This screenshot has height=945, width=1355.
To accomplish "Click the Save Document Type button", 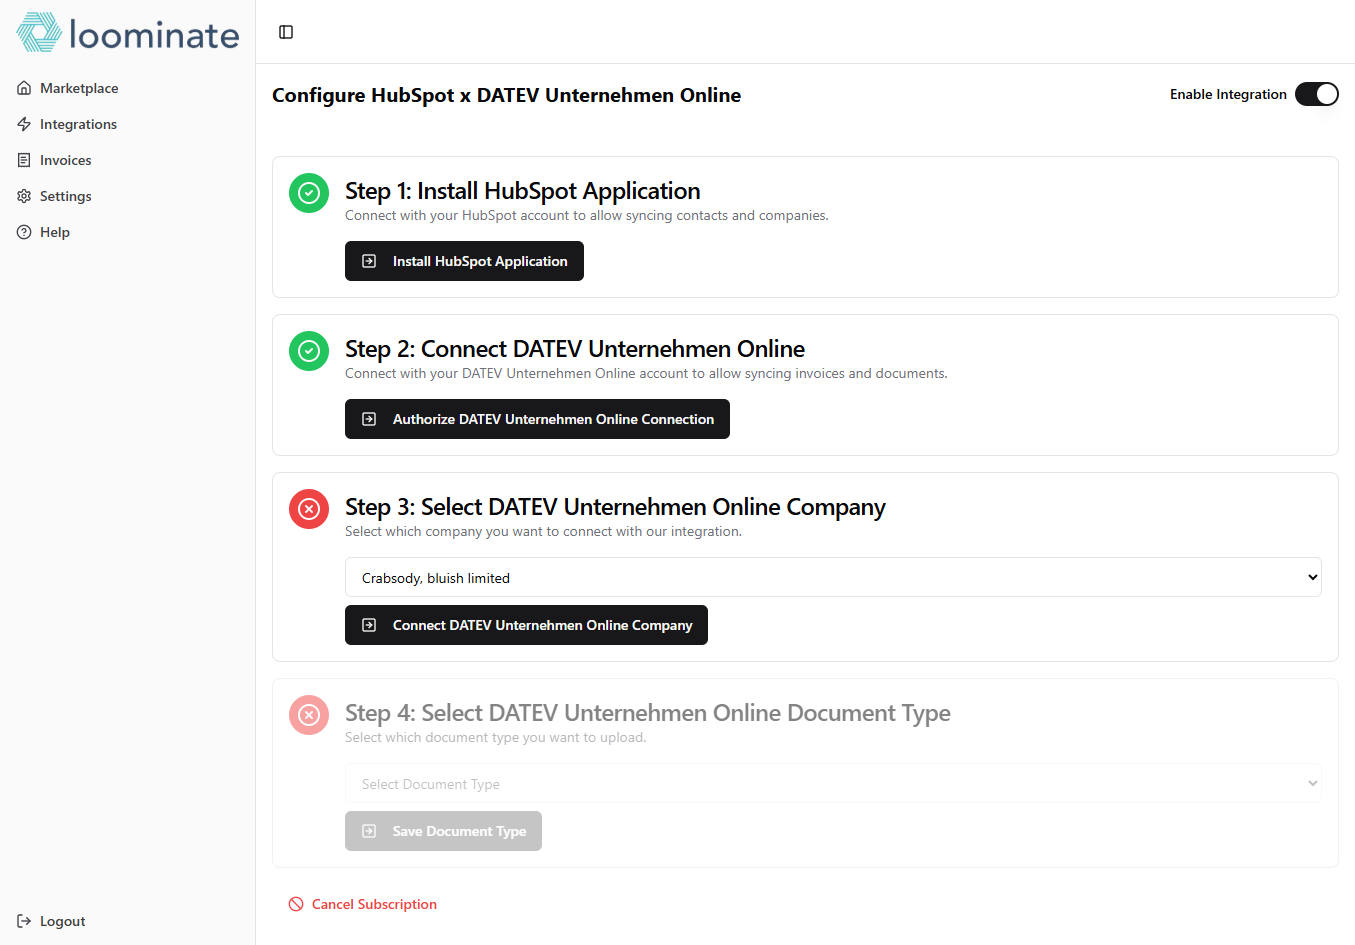I will coord(443,831).
